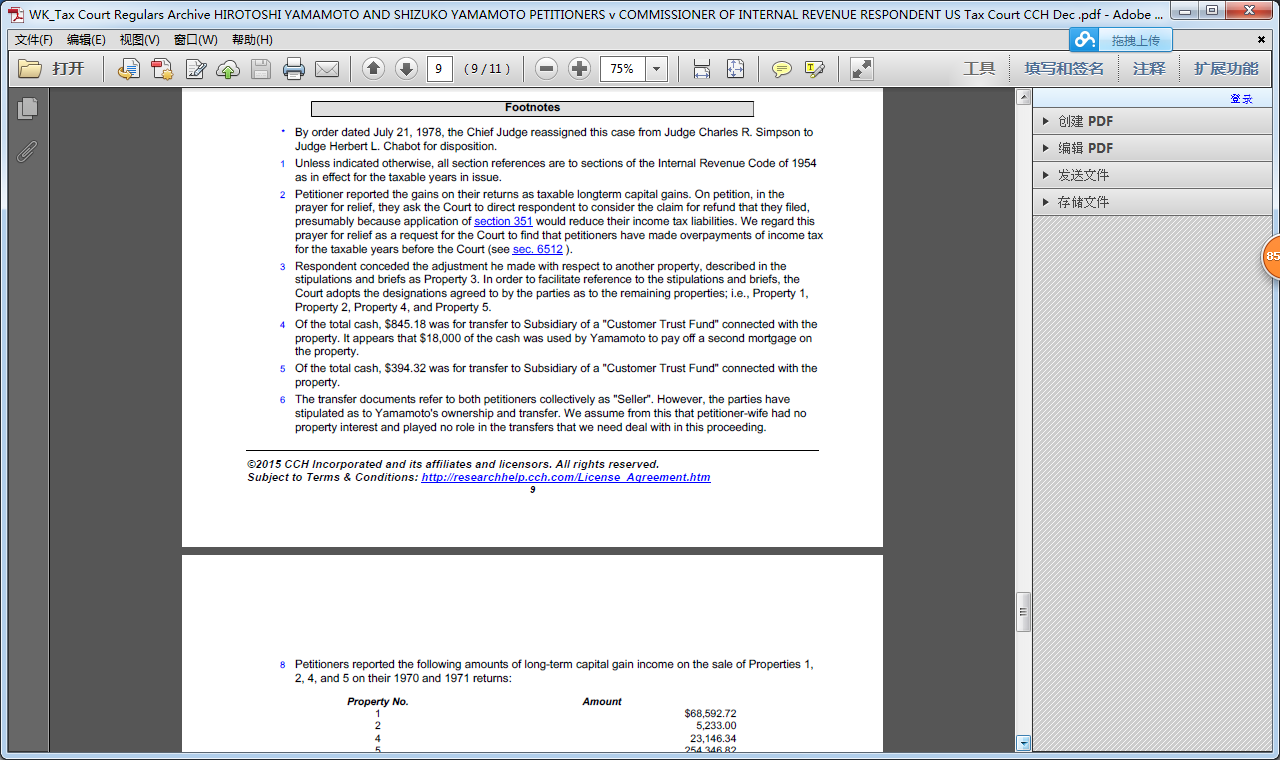Add a sticky note comment
Viewport: 1280px width, 760px height.
(x=782, y=69)
